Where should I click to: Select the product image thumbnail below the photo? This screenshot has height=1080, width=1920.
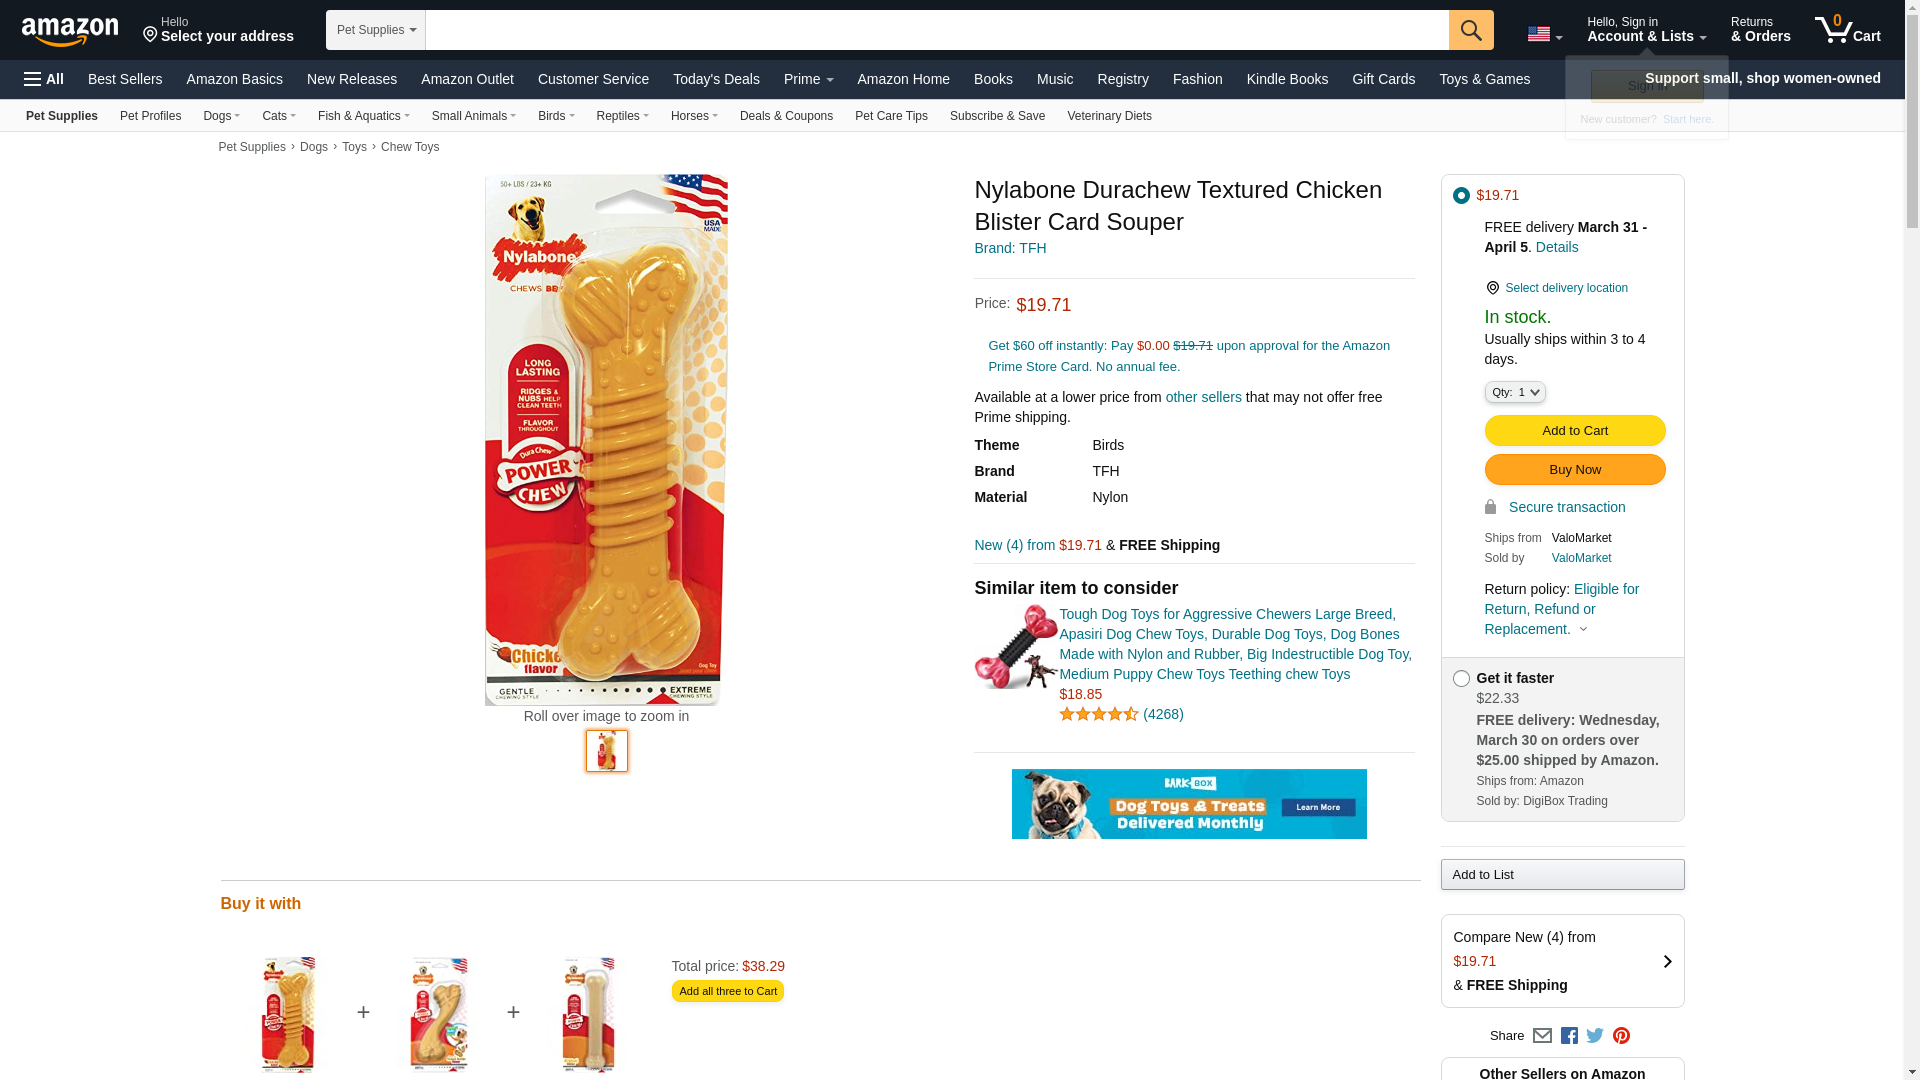coord(607,751)
